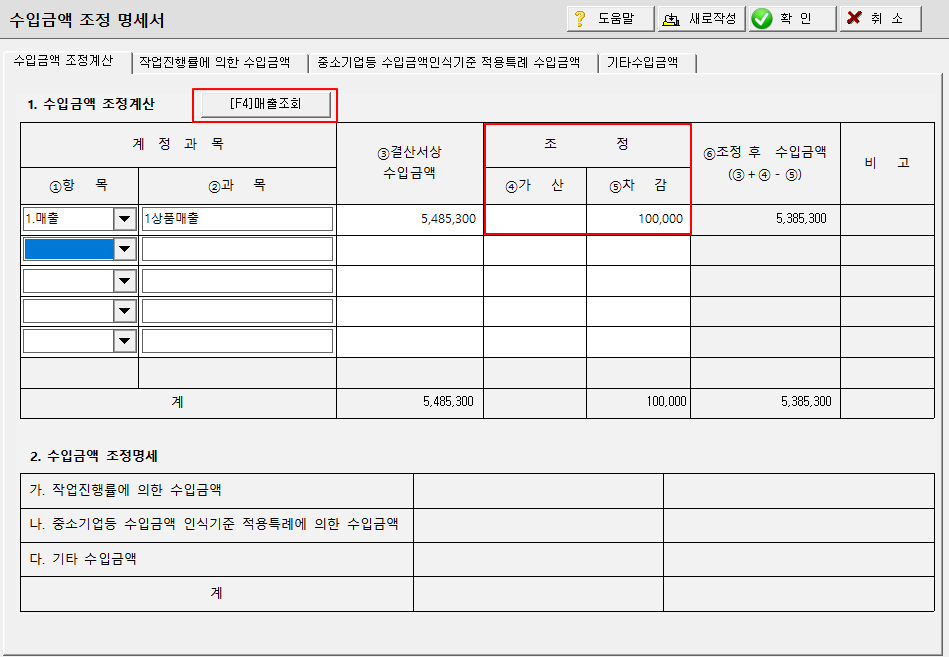Click the 조 정 group header
The image size is (949, 657).
[x=587, y=145]
